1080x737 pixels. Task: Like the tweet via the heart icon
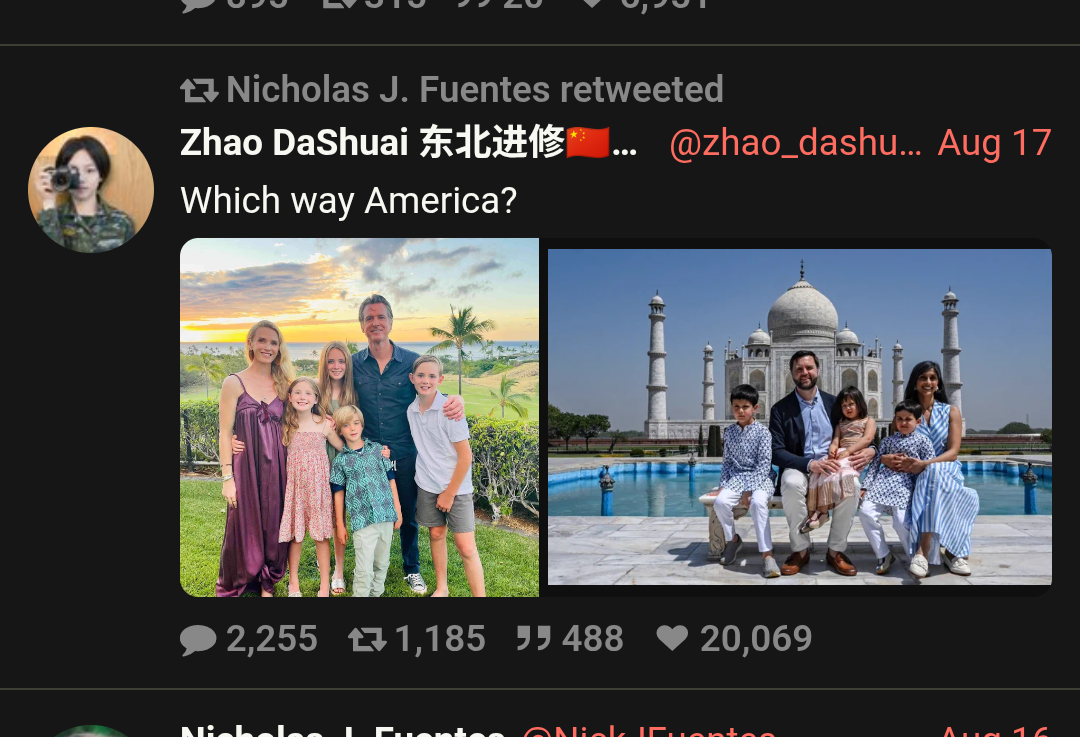pyautogui.click(x=672, y=638)
